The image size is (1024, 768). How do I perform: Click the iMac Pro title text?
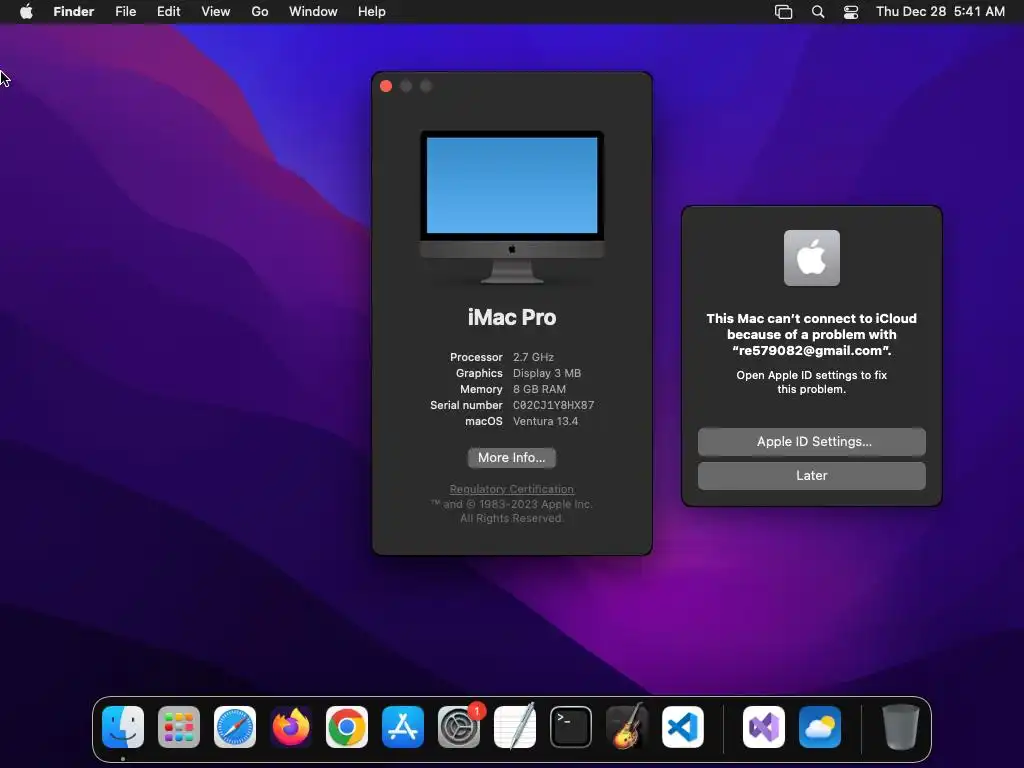512,317
